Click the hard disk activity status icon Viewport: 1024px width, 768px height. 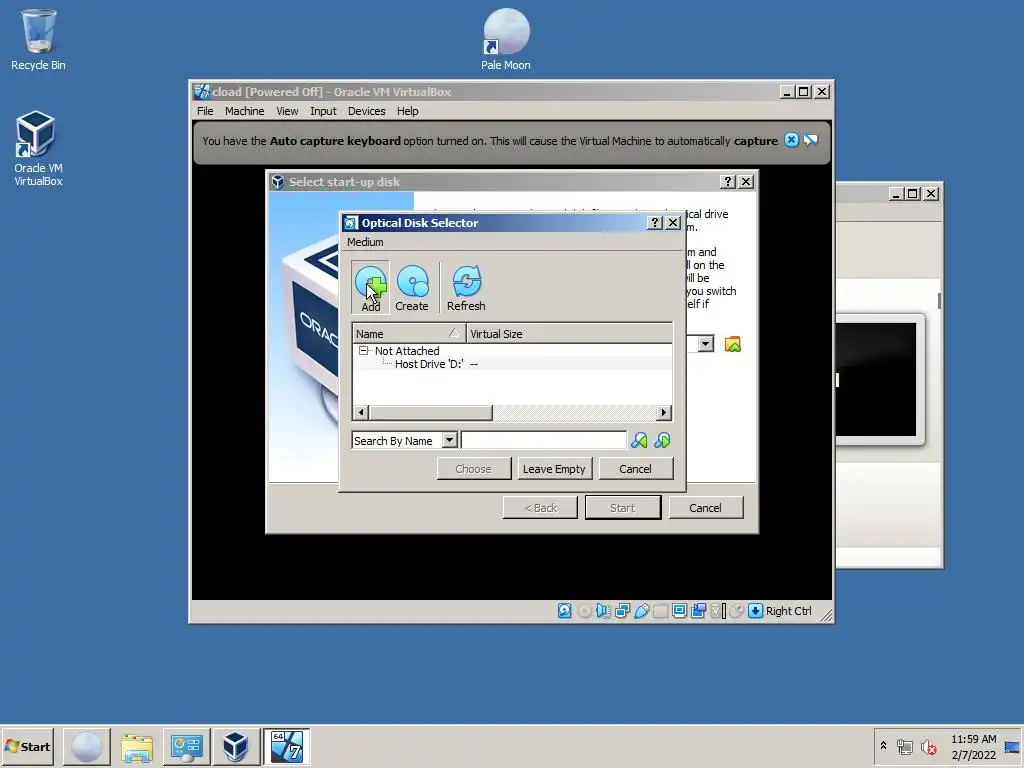coord(565,611)
